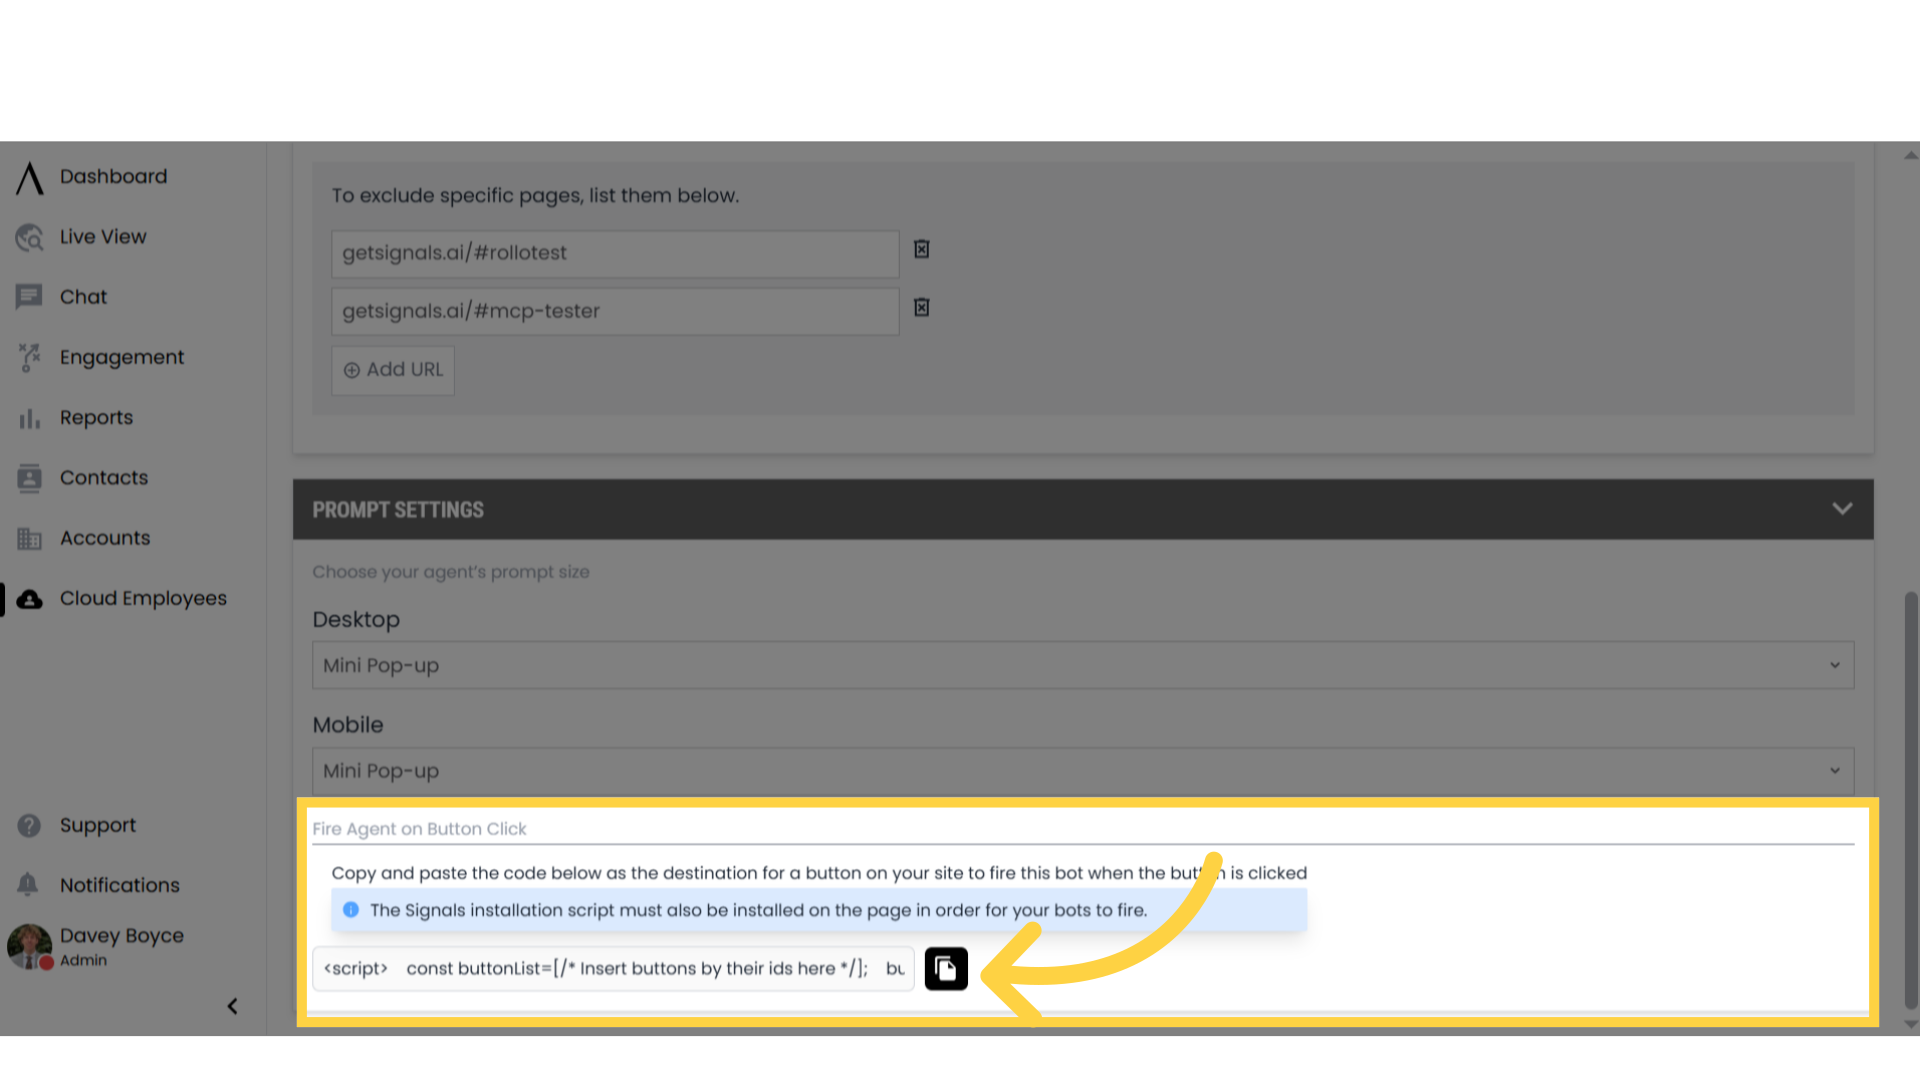Open Contacts menu item
This screenshot has height=1080, width=1920.
(x=104, y=478)
